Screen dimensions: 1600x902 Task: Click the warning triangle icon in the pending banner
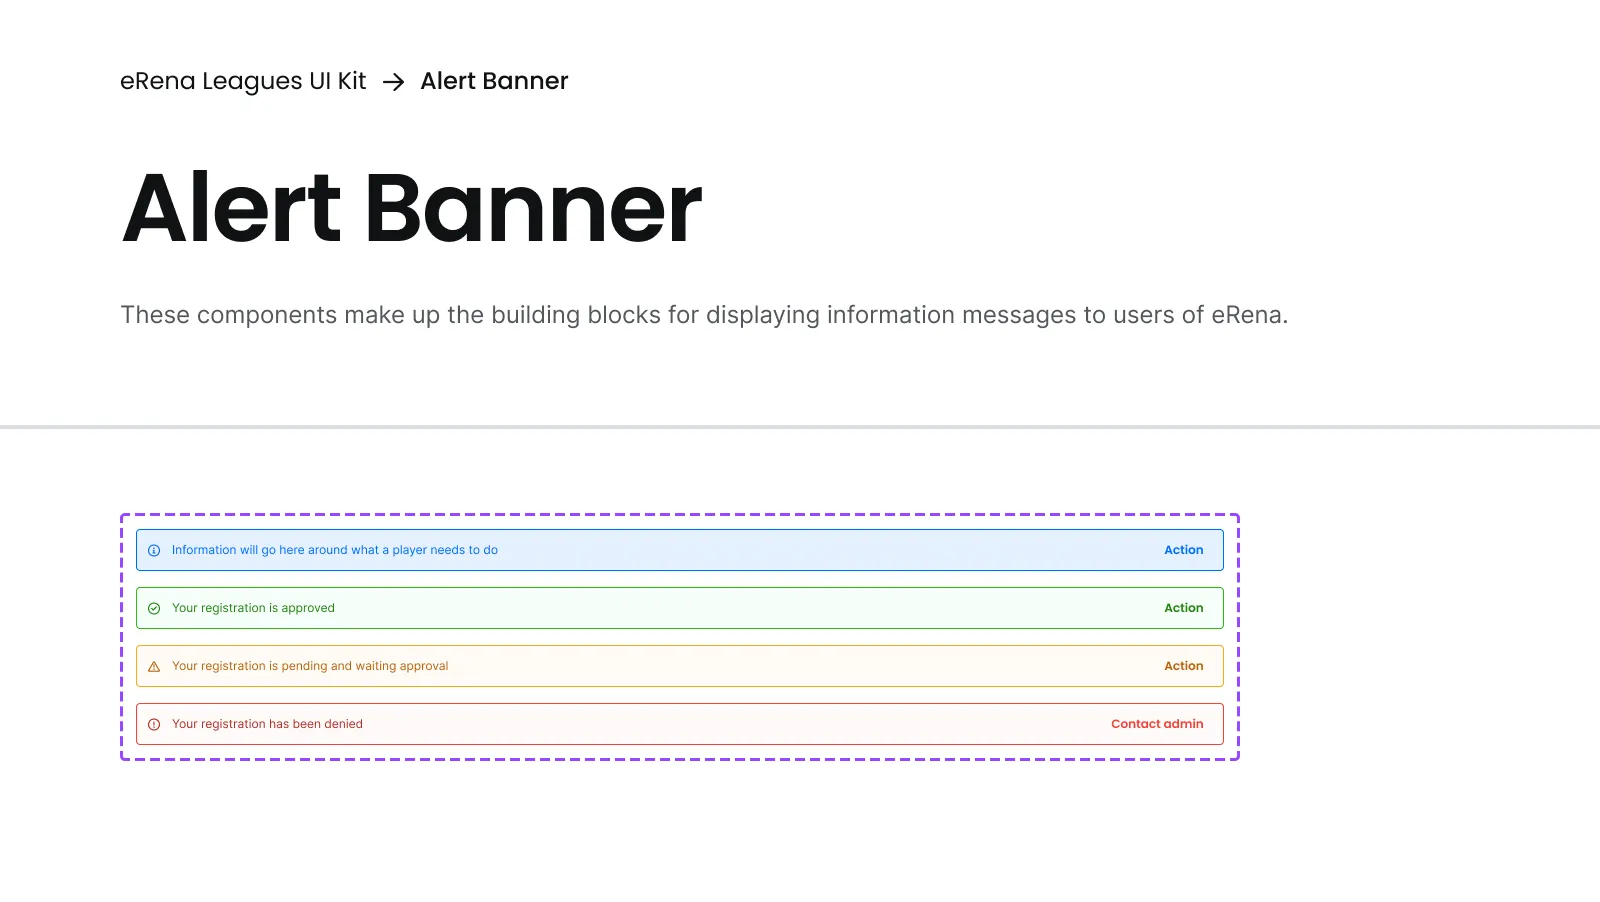click(154, 665)
